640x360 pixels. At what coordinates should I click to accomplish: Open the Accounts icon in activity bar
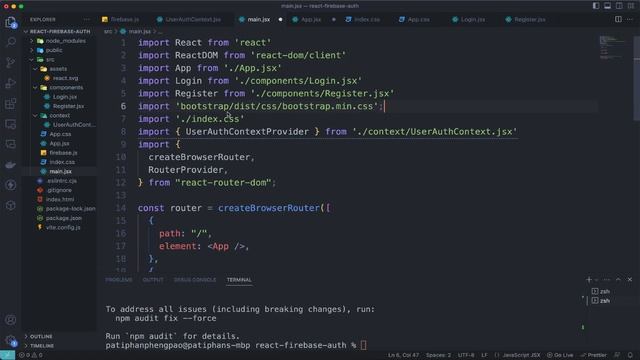11,320
